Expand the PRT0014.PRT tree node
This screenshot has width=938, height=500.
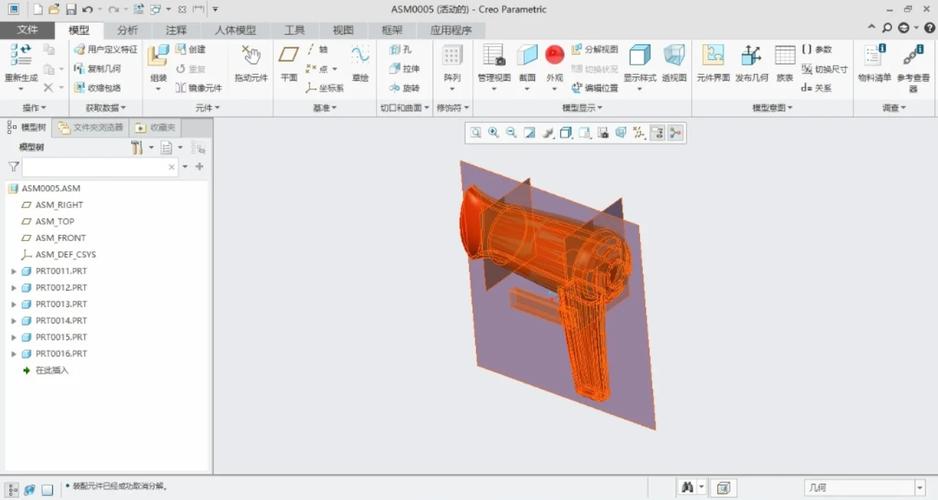click(13, 321)
